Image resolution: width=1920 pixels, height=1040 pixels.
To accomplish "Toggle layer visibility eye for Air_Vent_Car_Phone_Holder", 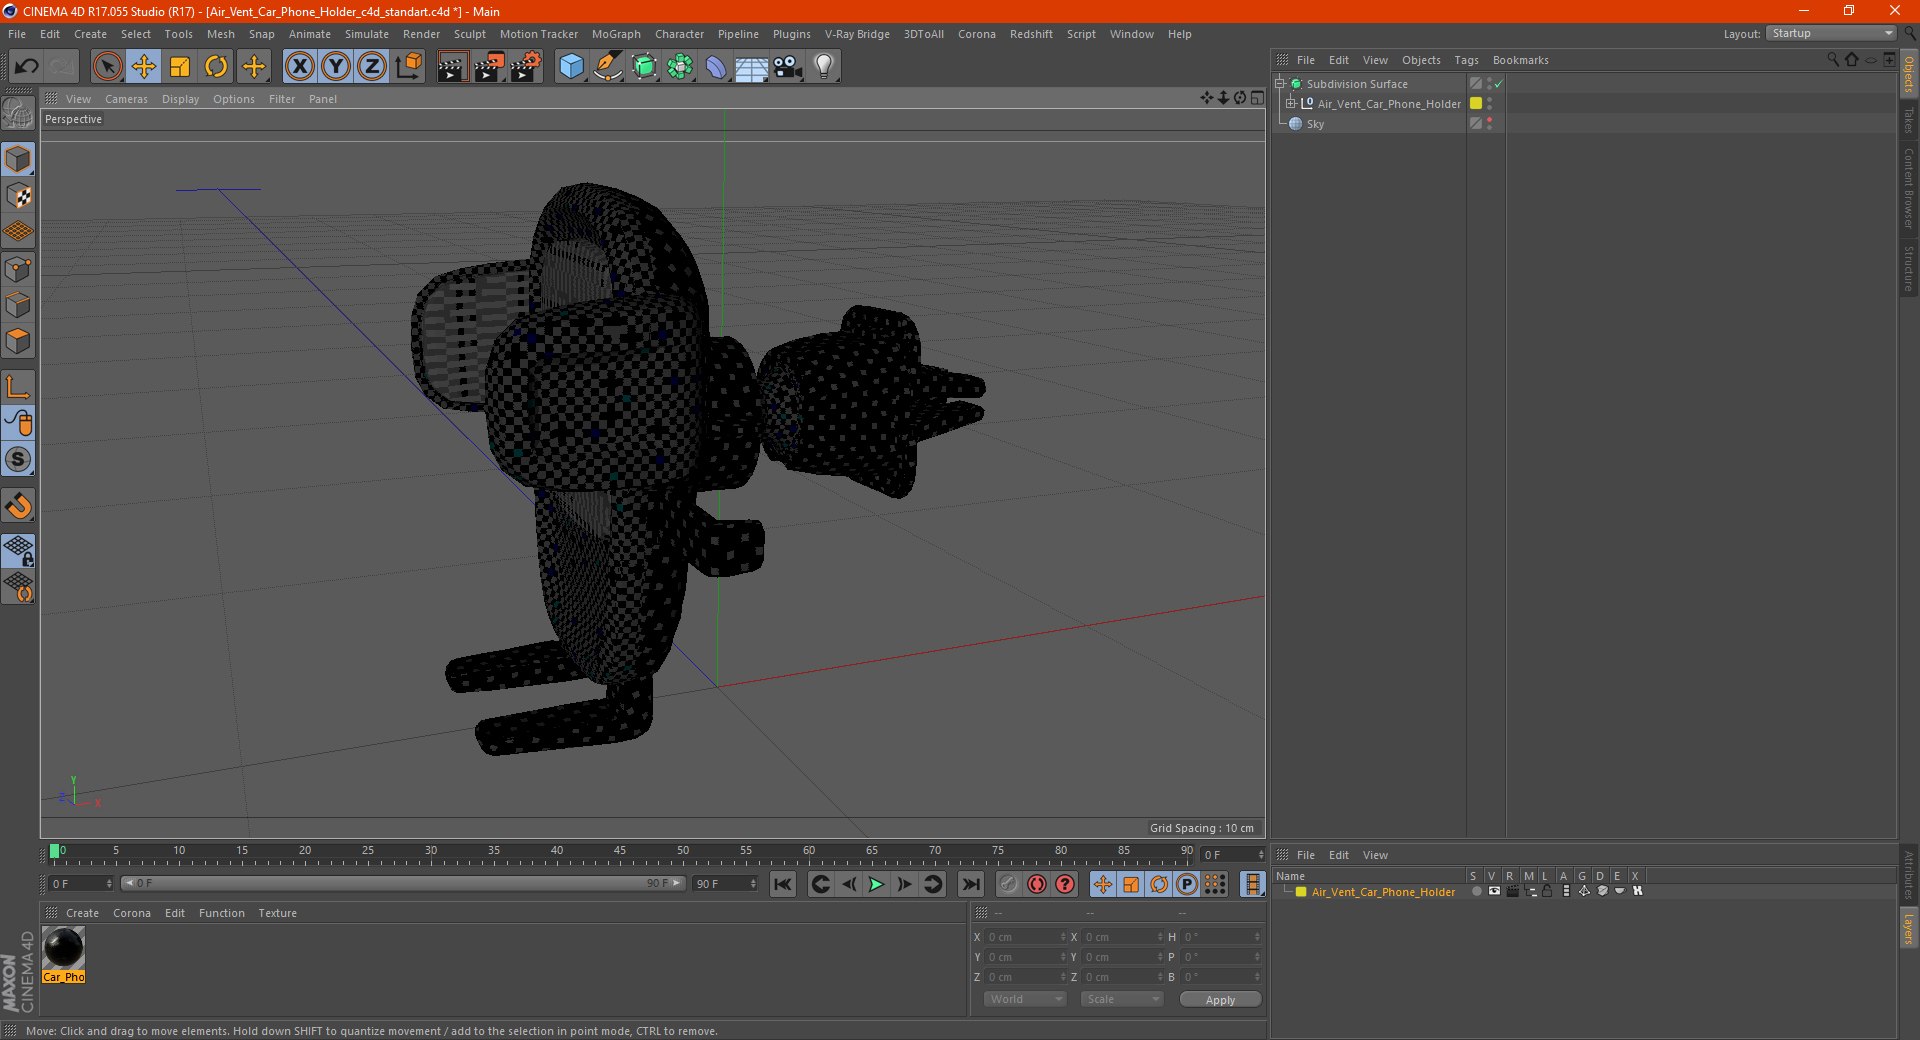I will [1494, 891].
